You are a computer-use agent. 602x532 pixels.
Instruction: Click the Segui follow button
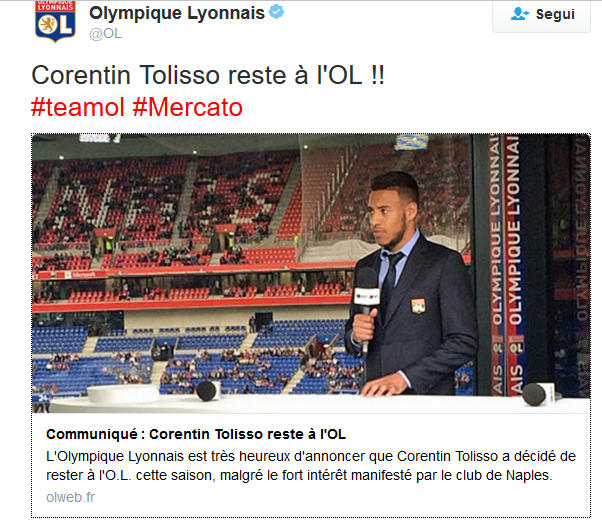coord(541,16)
